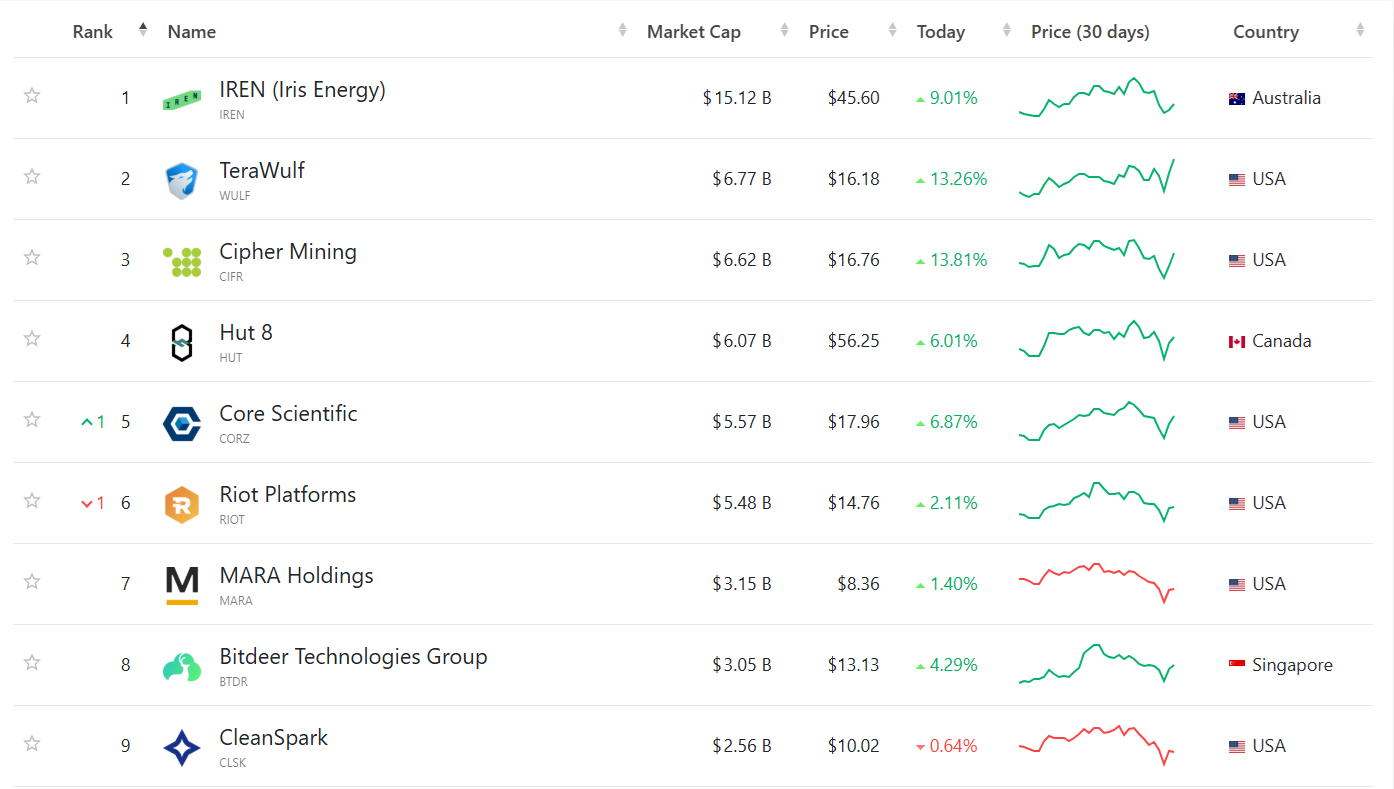The height and width of the screenshot is (789, 1394).
Task: Open the Bitdeer Technologies Group link
Action: point(353,657)
